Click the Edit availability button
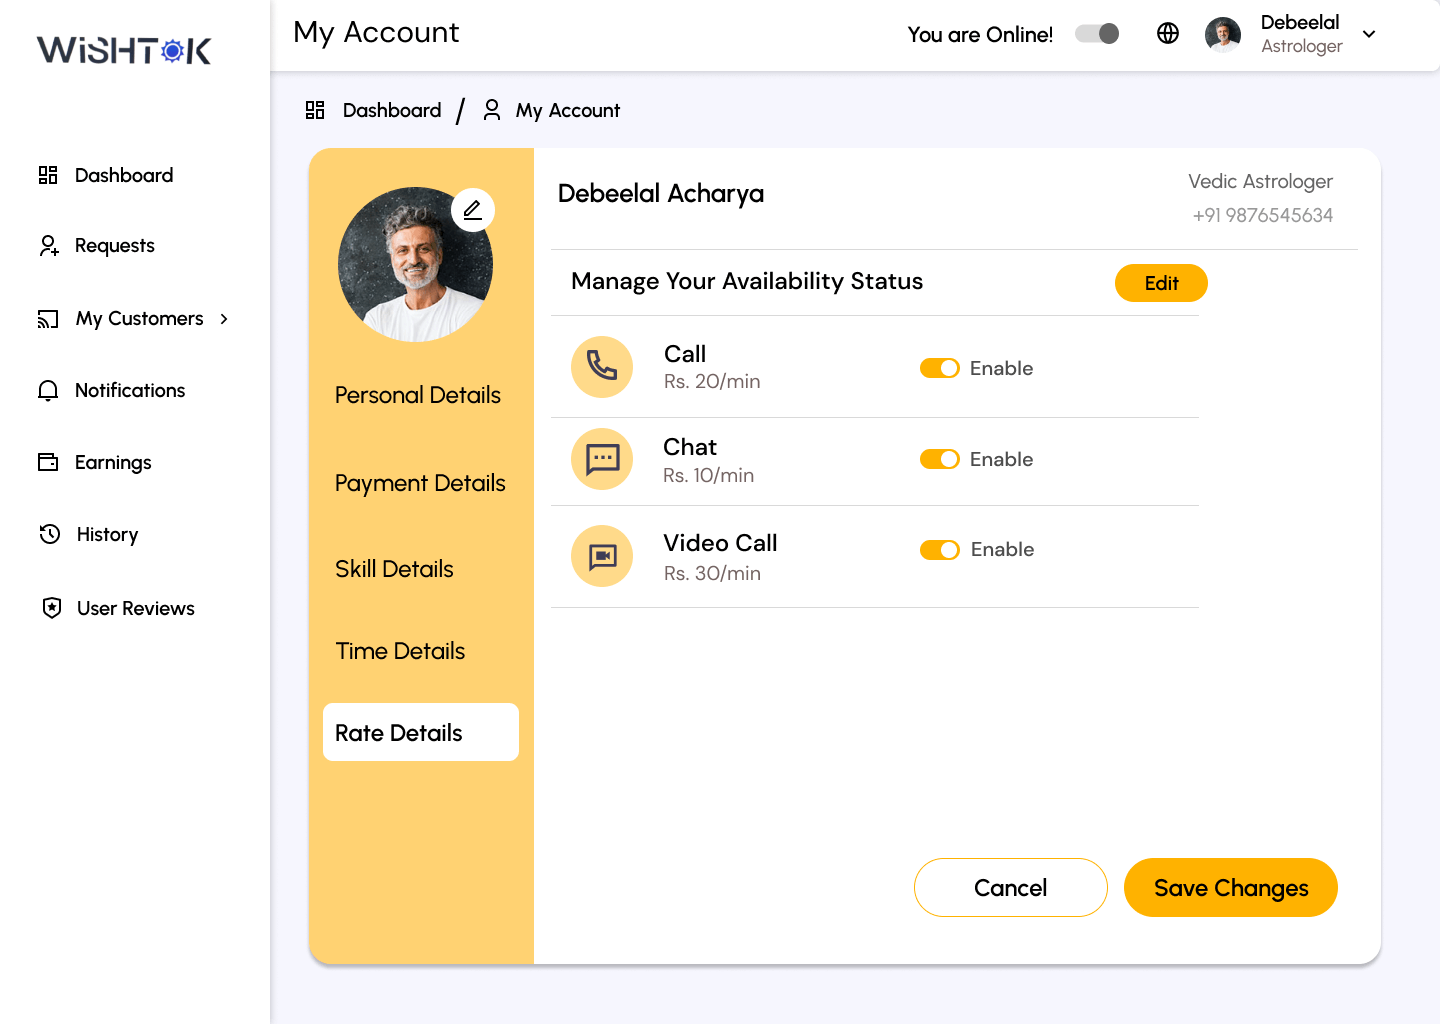Image resolution: width=1440 pixels, height=1024 pixels. click(x=1161, y=283)
